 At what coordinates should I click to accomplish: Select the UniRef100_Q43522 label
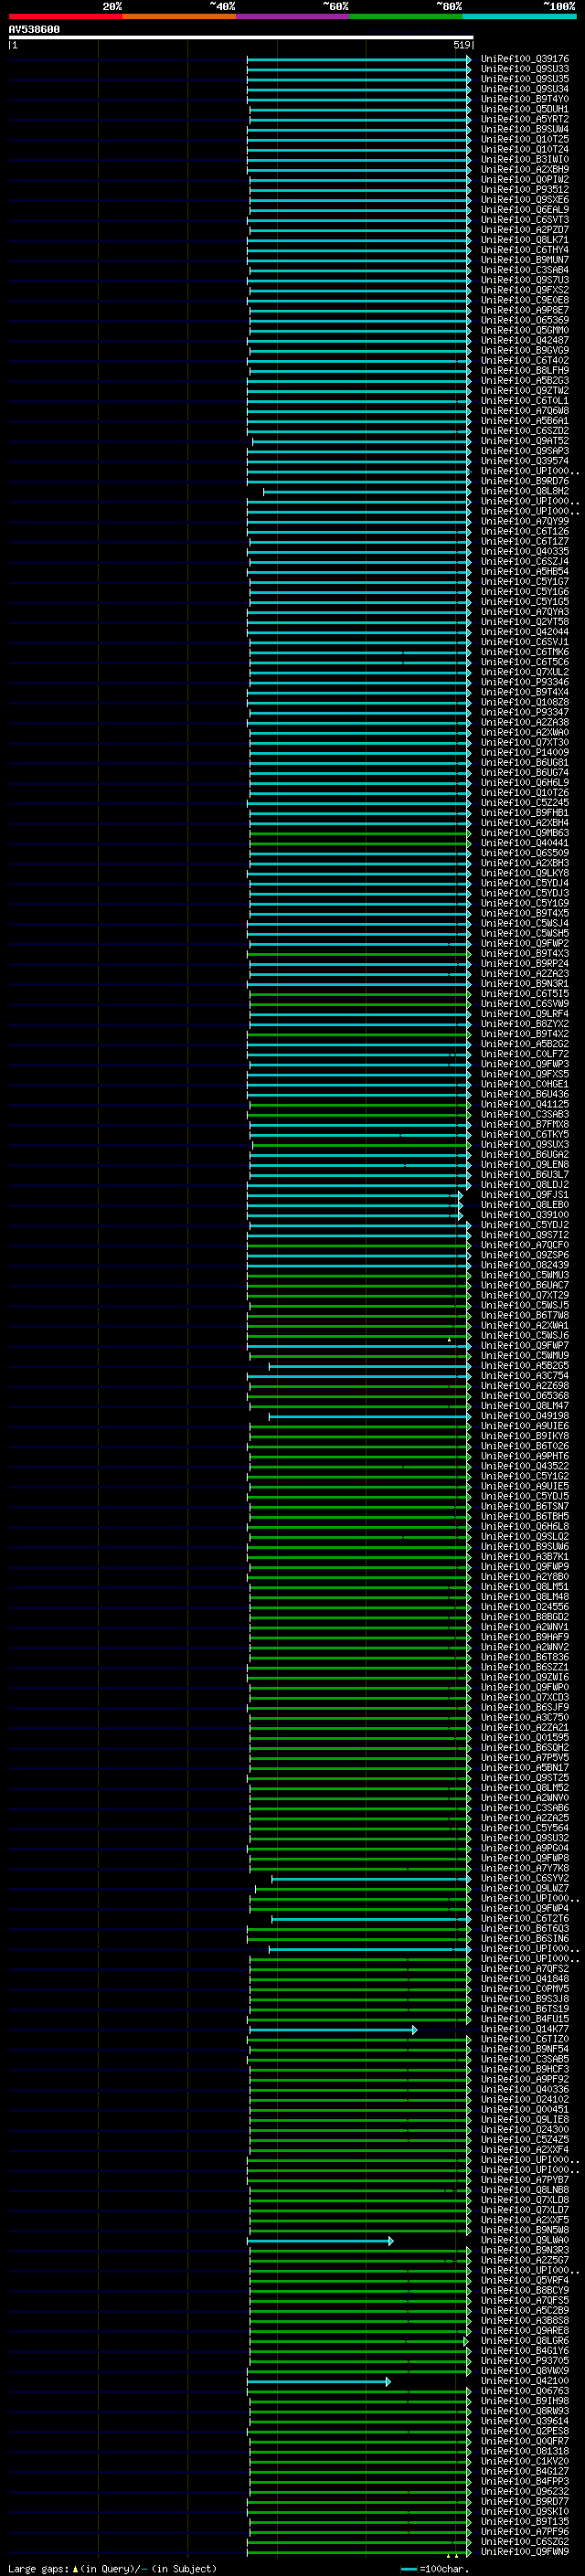tap(525, 1466)
